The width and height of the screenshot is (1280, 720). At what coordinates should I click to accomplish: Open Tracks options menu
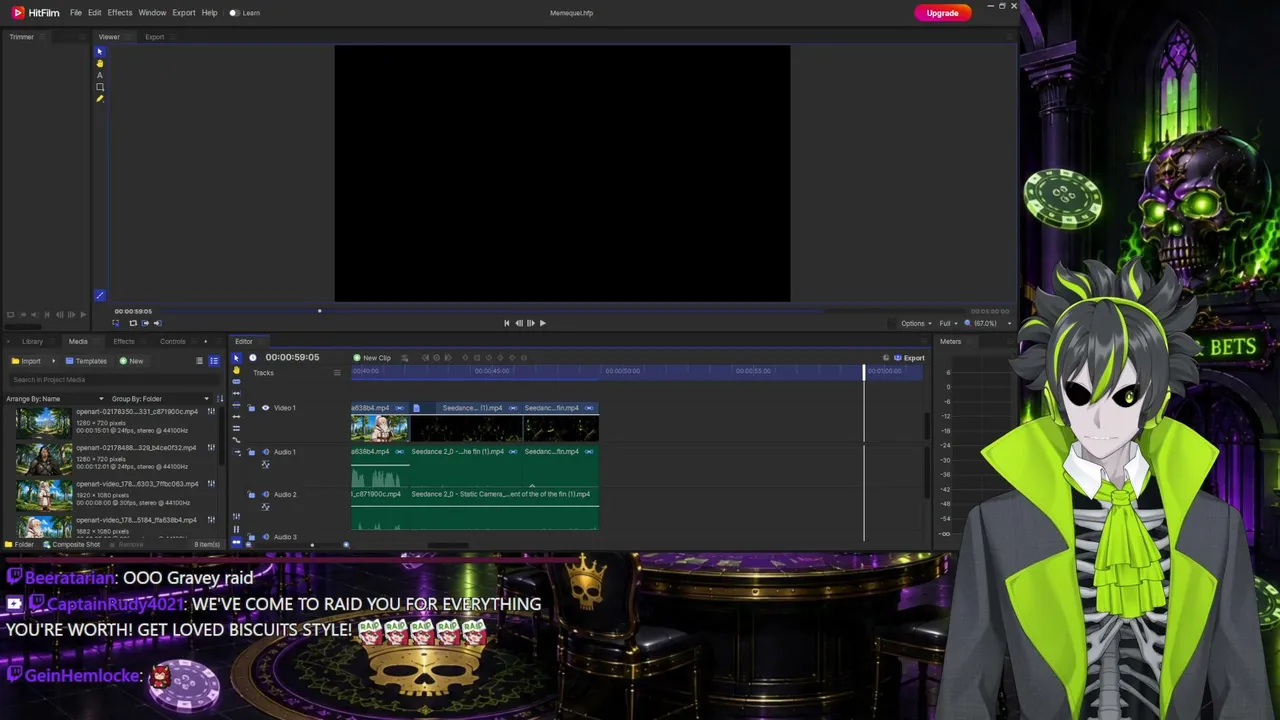pos(337,373)
